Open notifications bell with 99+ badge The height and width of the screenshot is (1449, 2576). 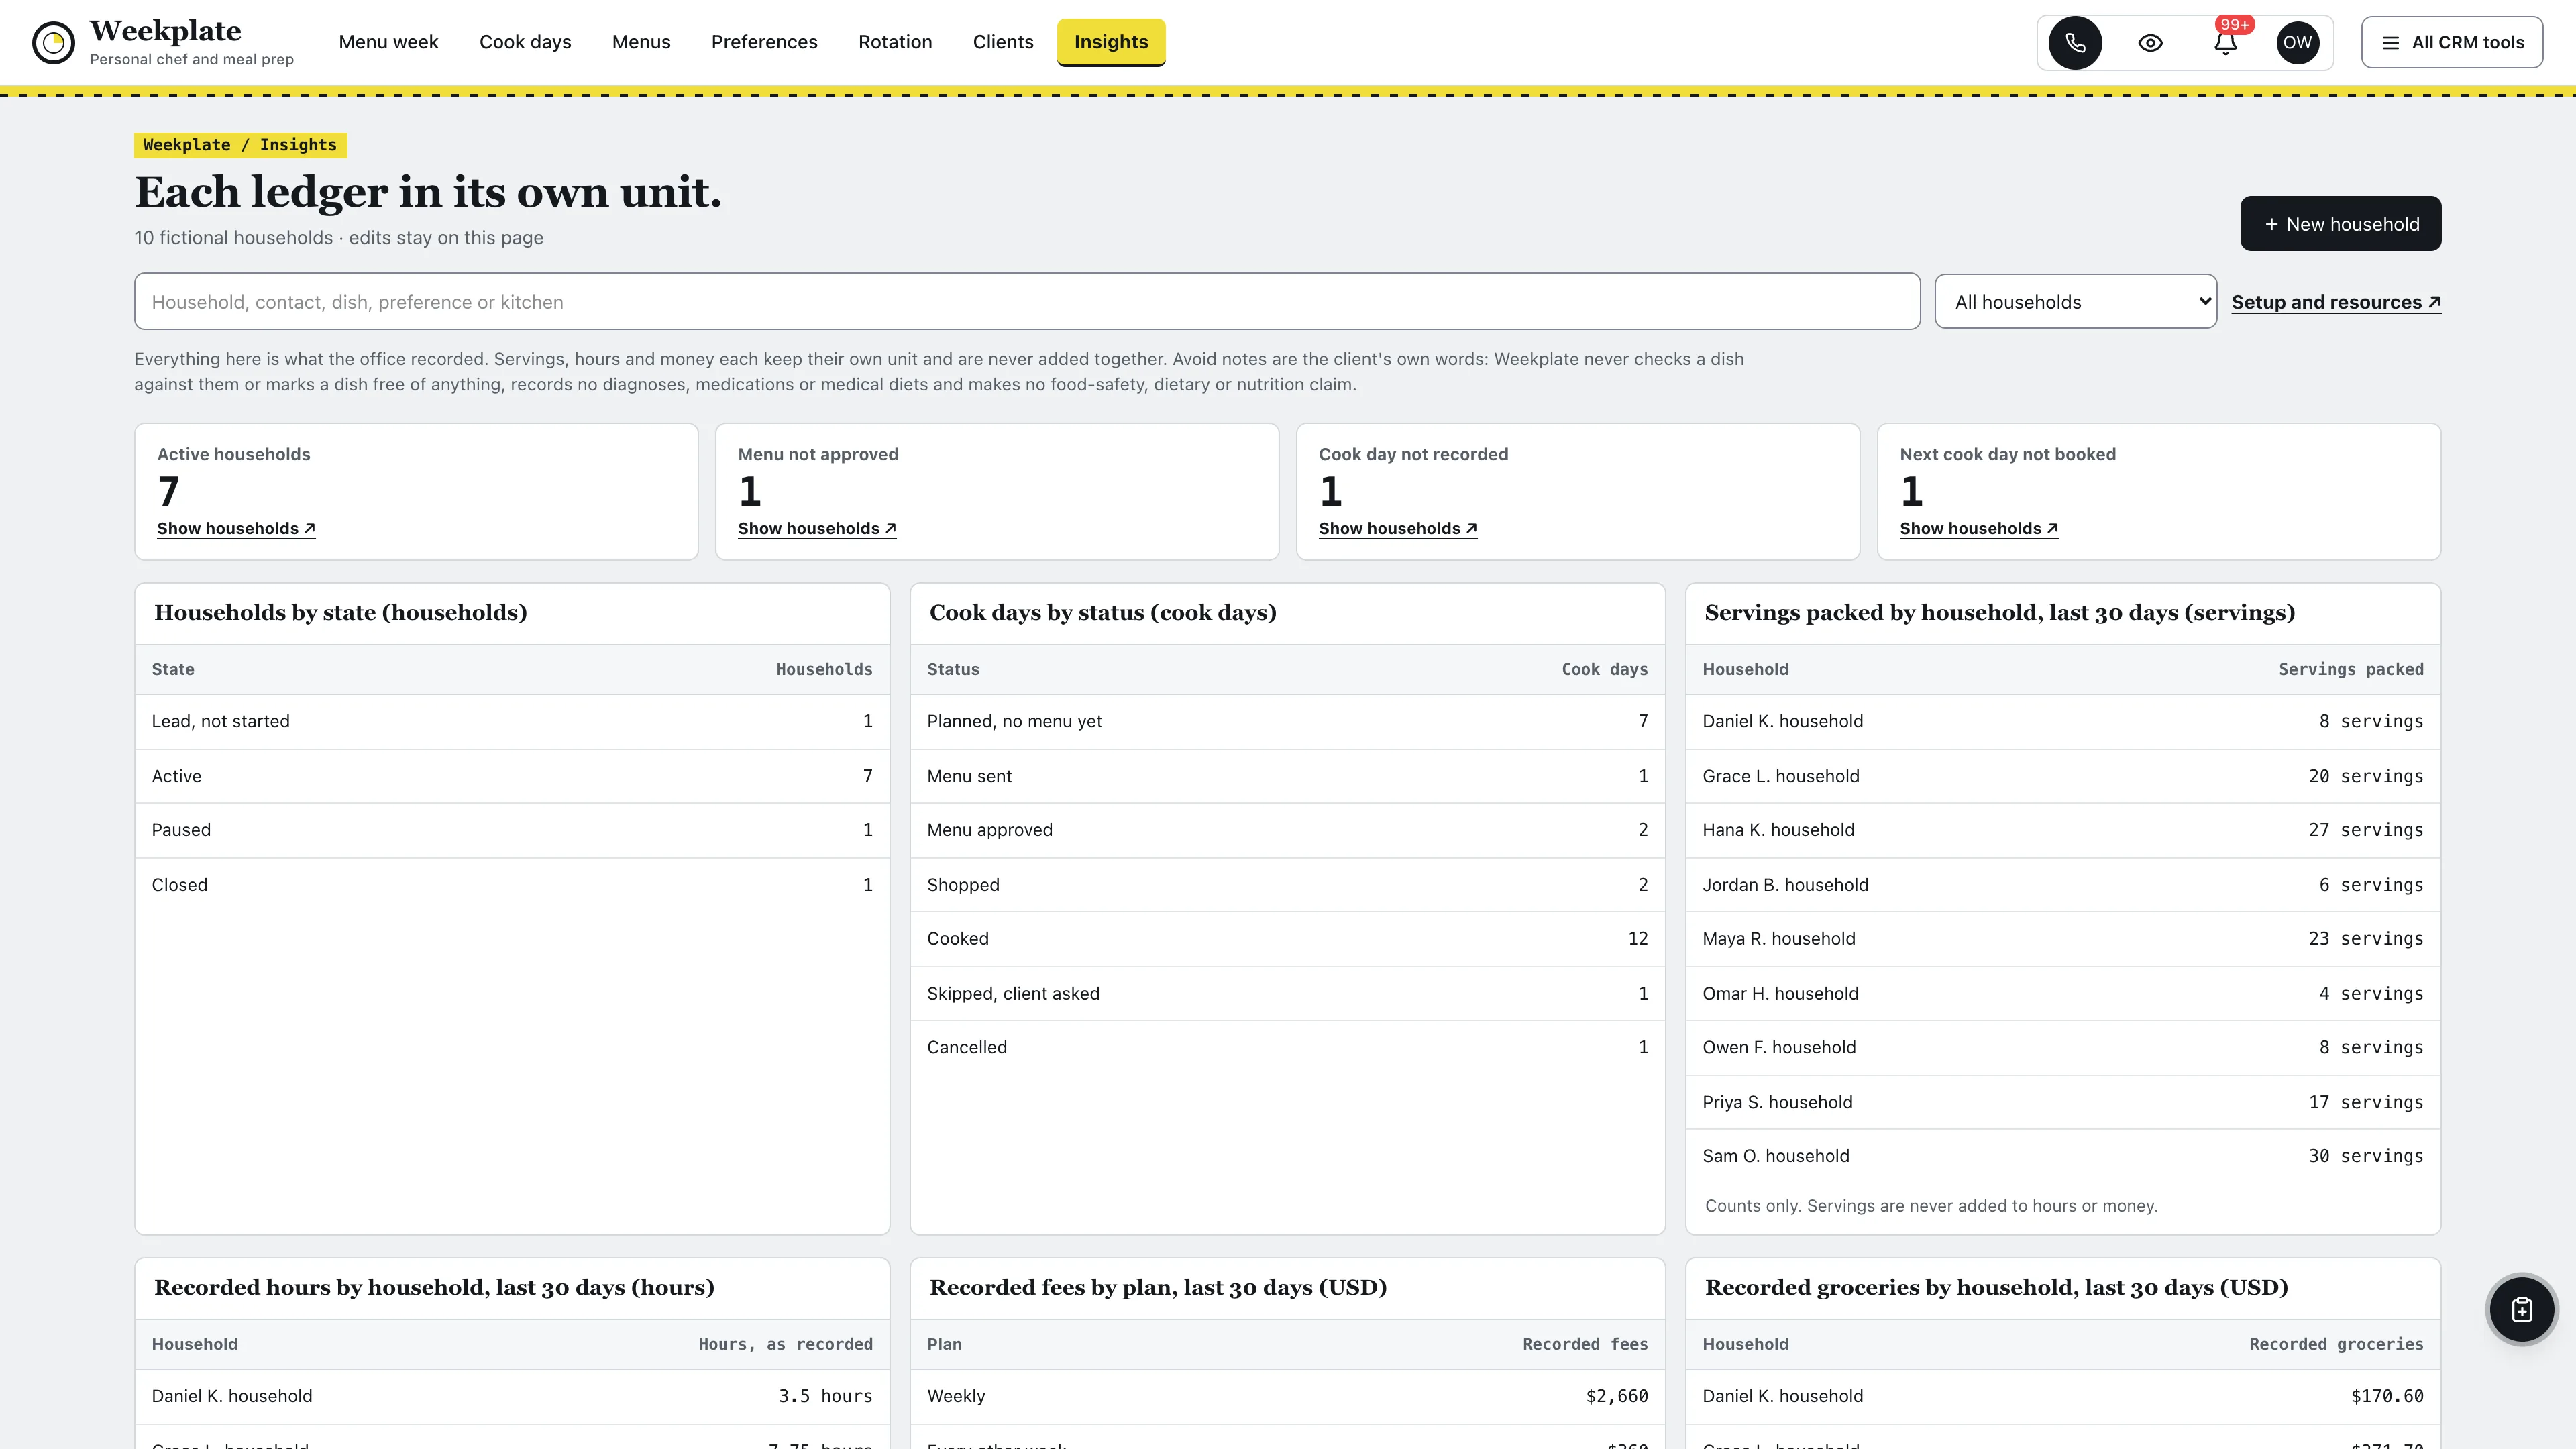[2225, 42]
